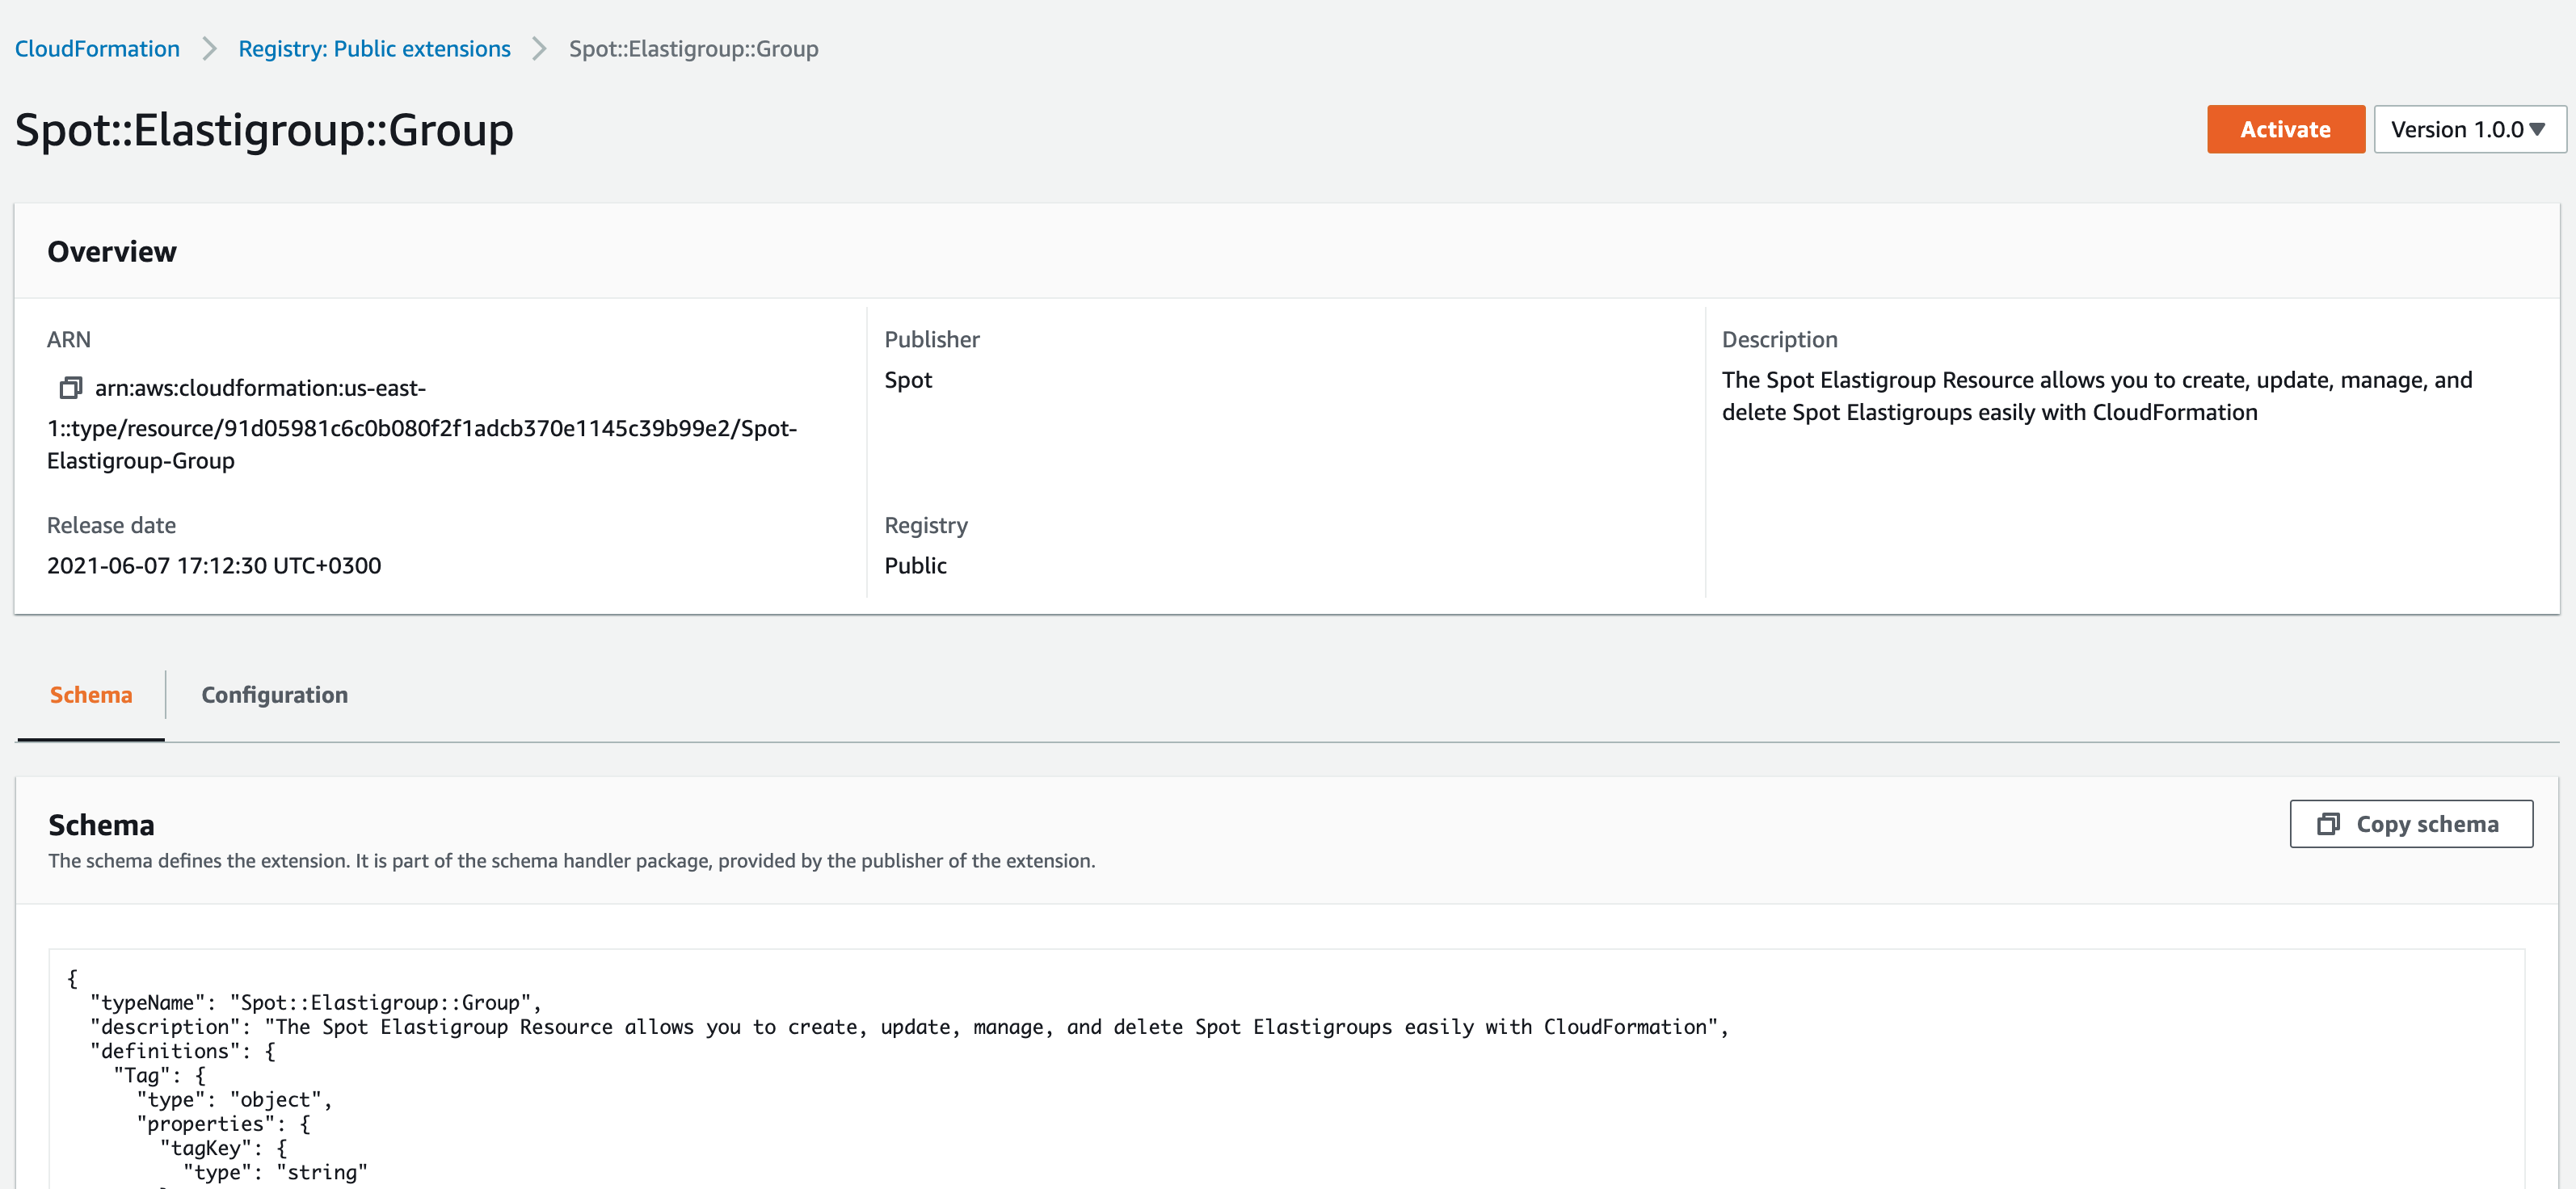Click the current Spot::Elastigroup::Group breadcrumb item
The image size is (2576, 1189).
tap(693, 49)
